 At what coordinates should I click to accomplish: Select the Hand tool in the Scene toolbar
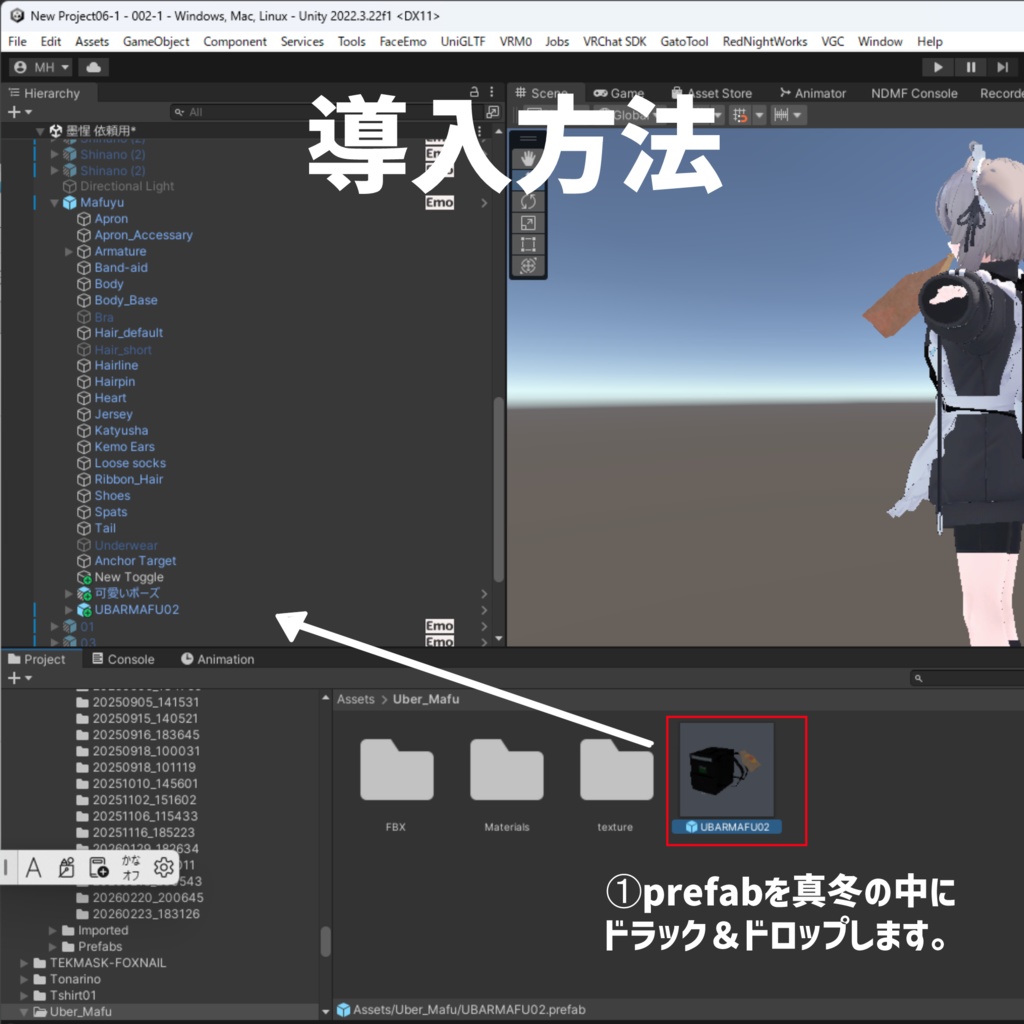click(528, 157)
